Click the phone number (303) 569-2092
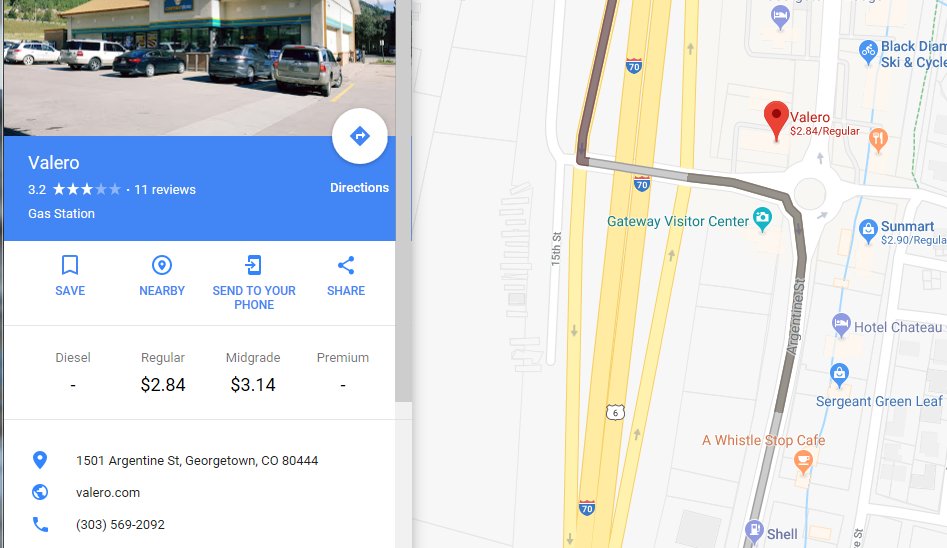Screen dimensions: 947x548 [x=120, y=524]
